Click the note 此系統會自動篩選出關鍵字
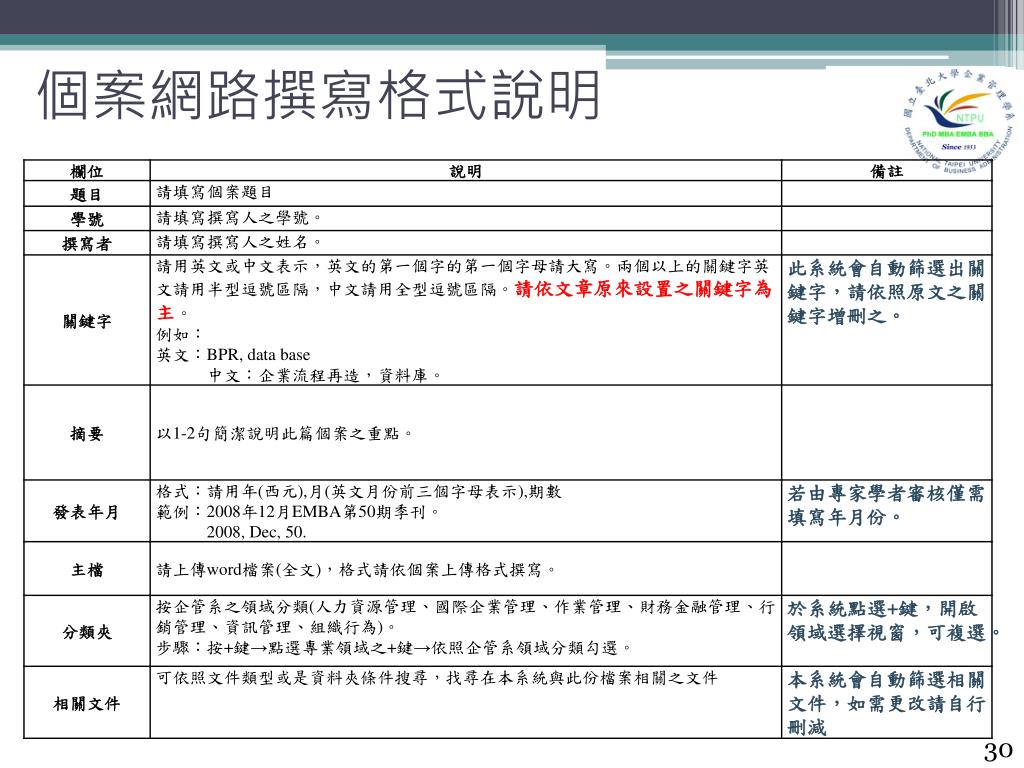The width and height of the screenshot is (1024, 768). [x=886, y=292]
